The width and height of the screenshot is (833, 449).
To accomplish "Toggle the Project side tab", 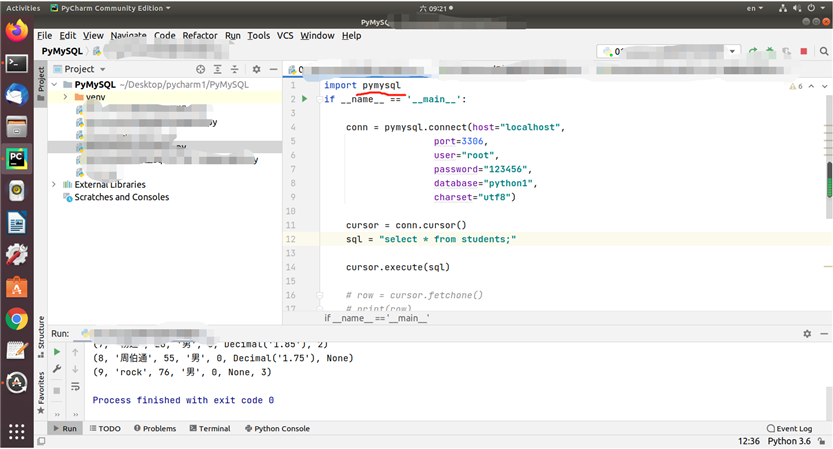I will (41, 84).
